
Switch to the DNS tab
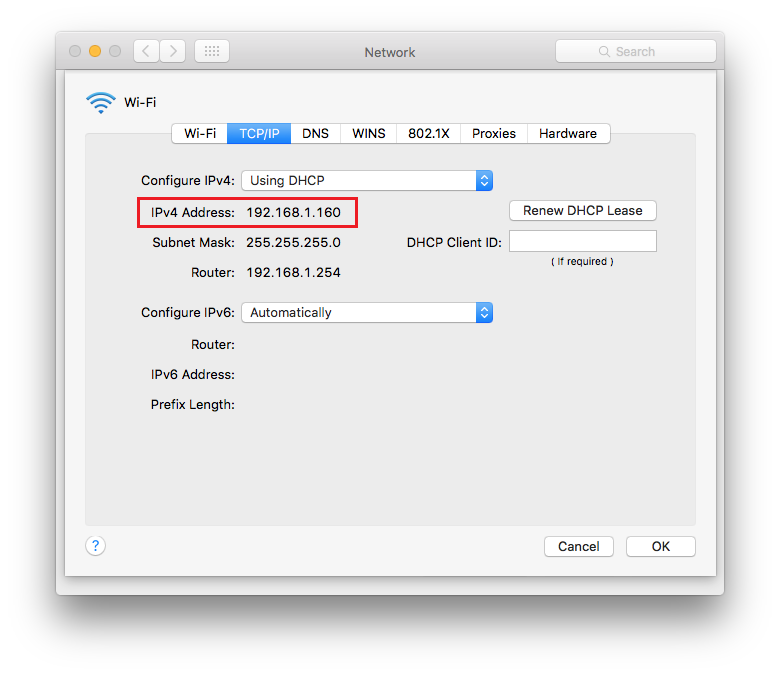[x=315, y=134]
